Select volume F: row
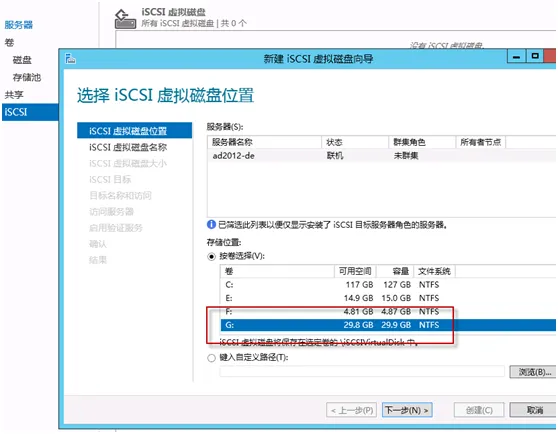The width and height of the screenshot is (558, 434). [x=388, y=312]
